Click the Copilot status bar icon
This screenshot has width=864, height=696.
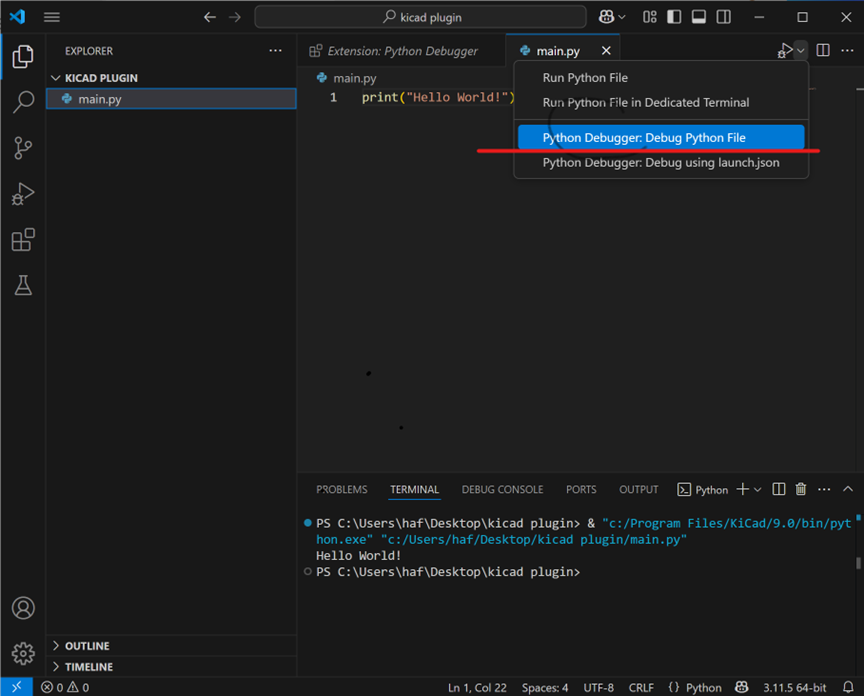(x=742, y=687)
